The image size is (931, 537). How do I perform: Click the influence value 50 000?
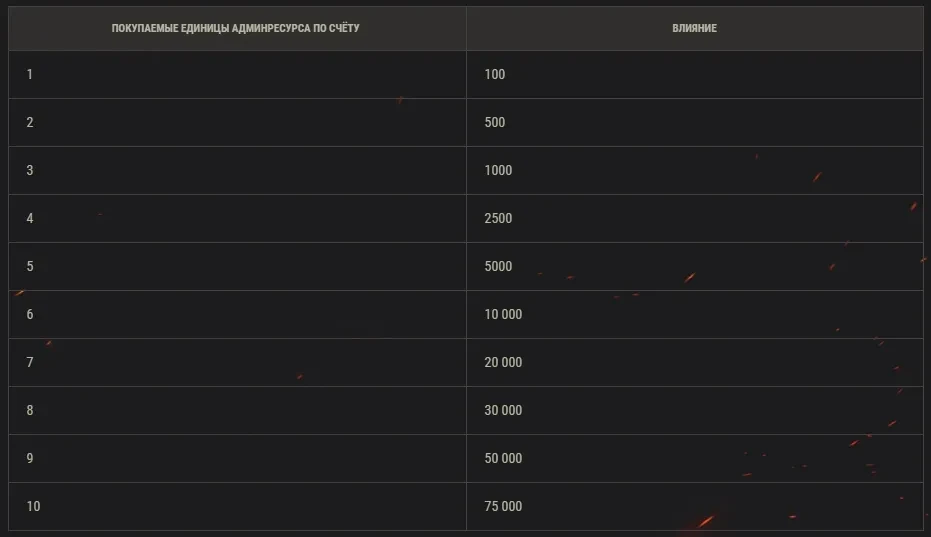coord(503,458)
